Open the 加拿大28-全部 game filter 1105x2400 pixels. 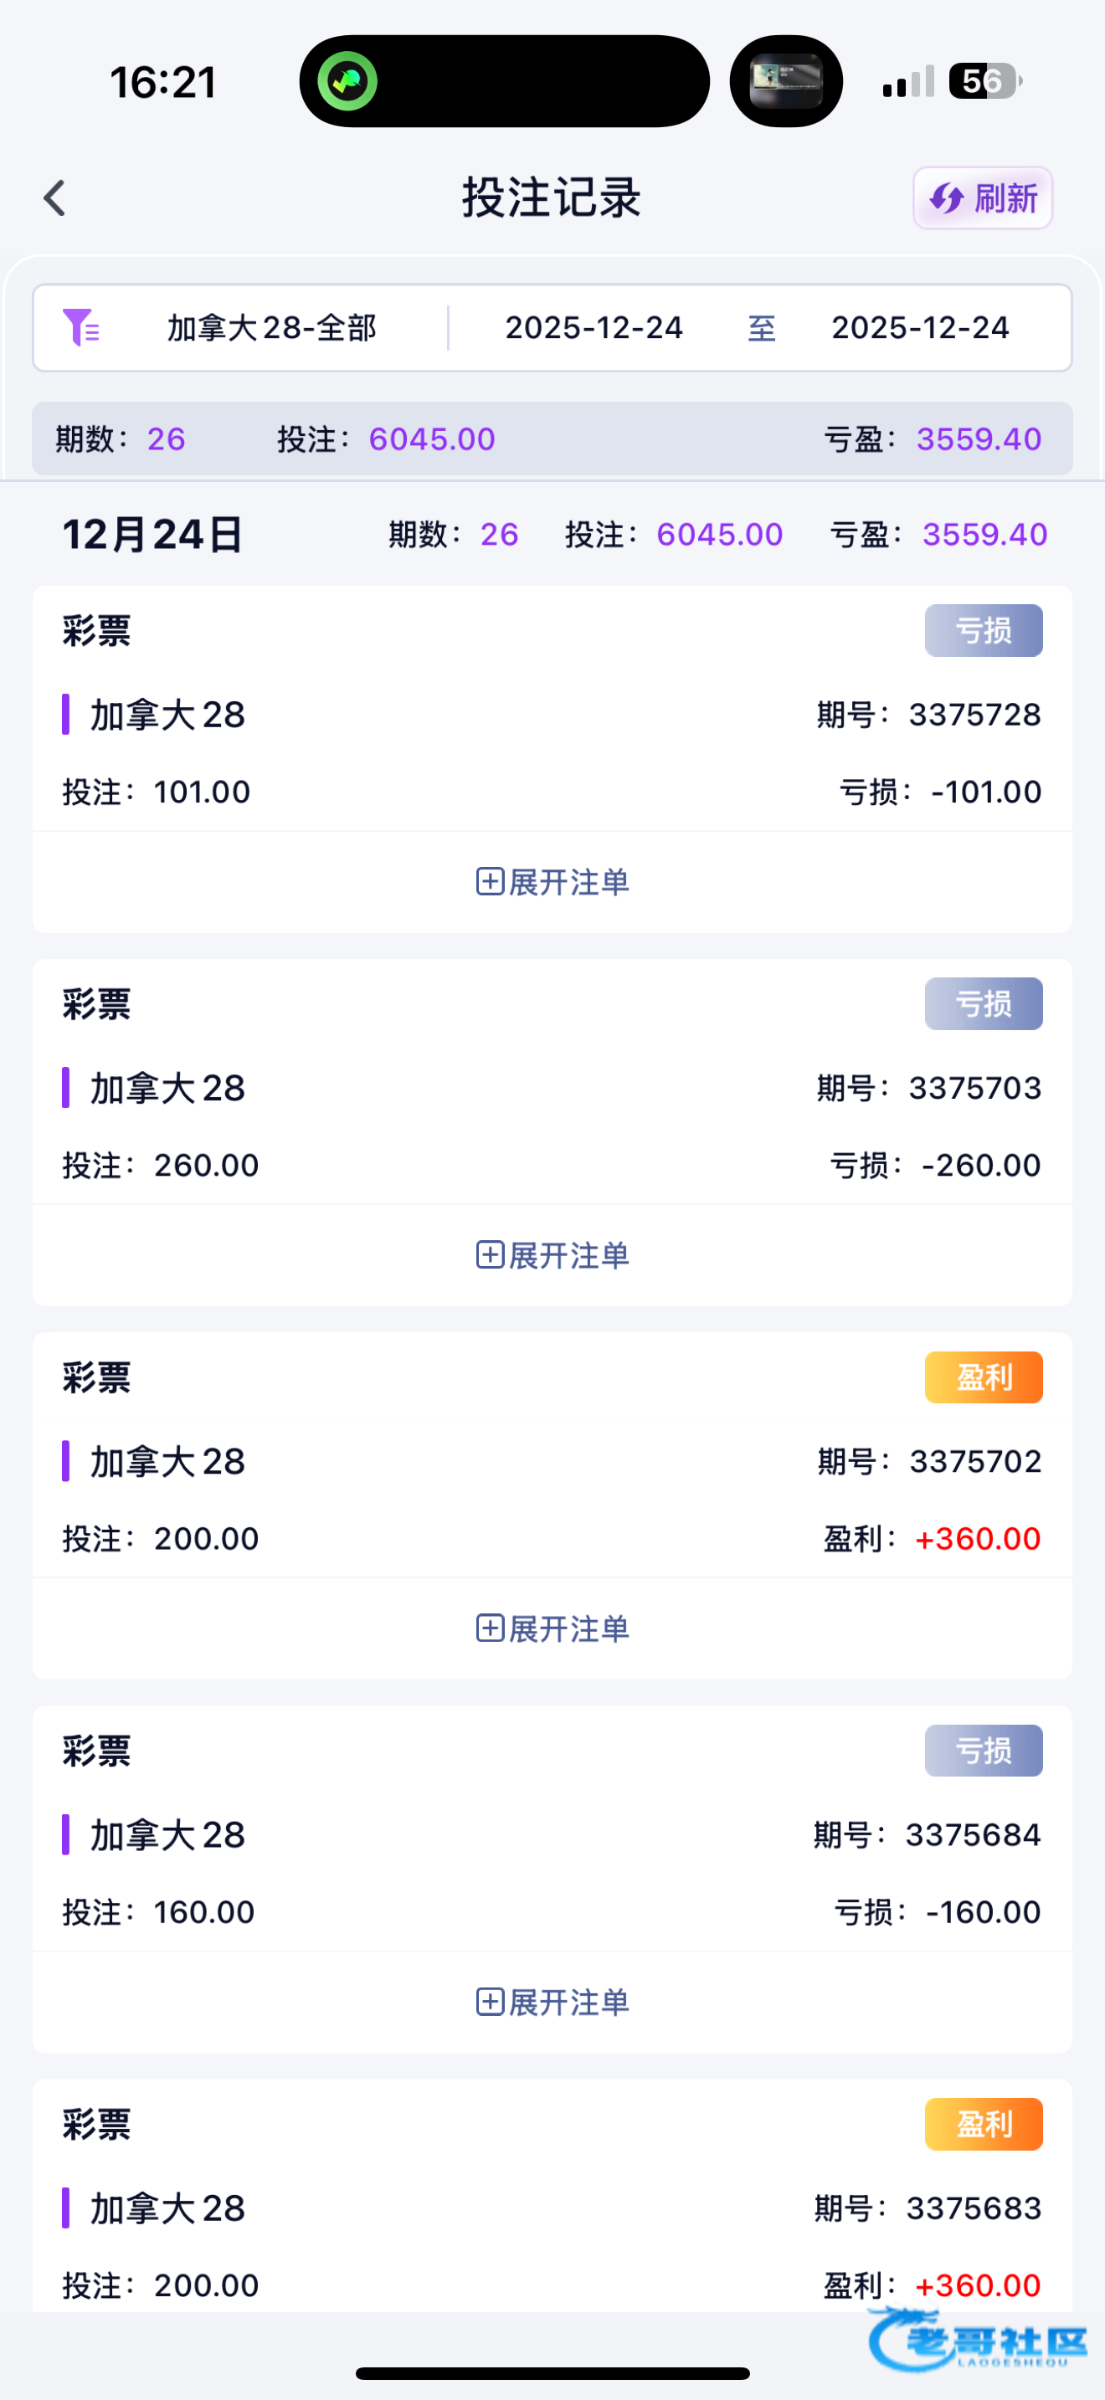tap(271, 328)
